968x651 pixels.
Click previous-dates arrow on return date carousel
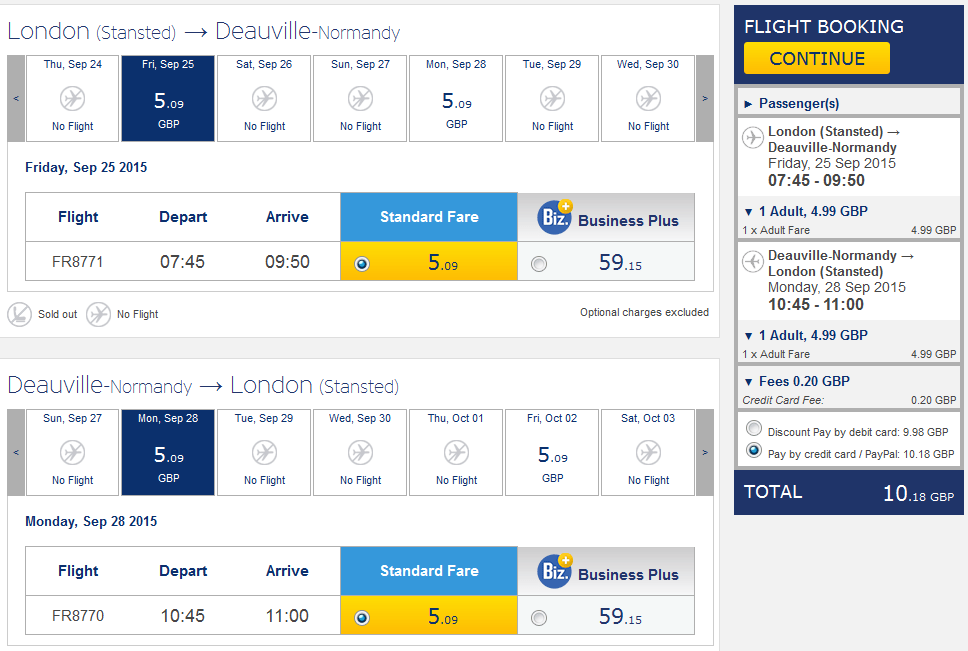(x=16, y=452)
